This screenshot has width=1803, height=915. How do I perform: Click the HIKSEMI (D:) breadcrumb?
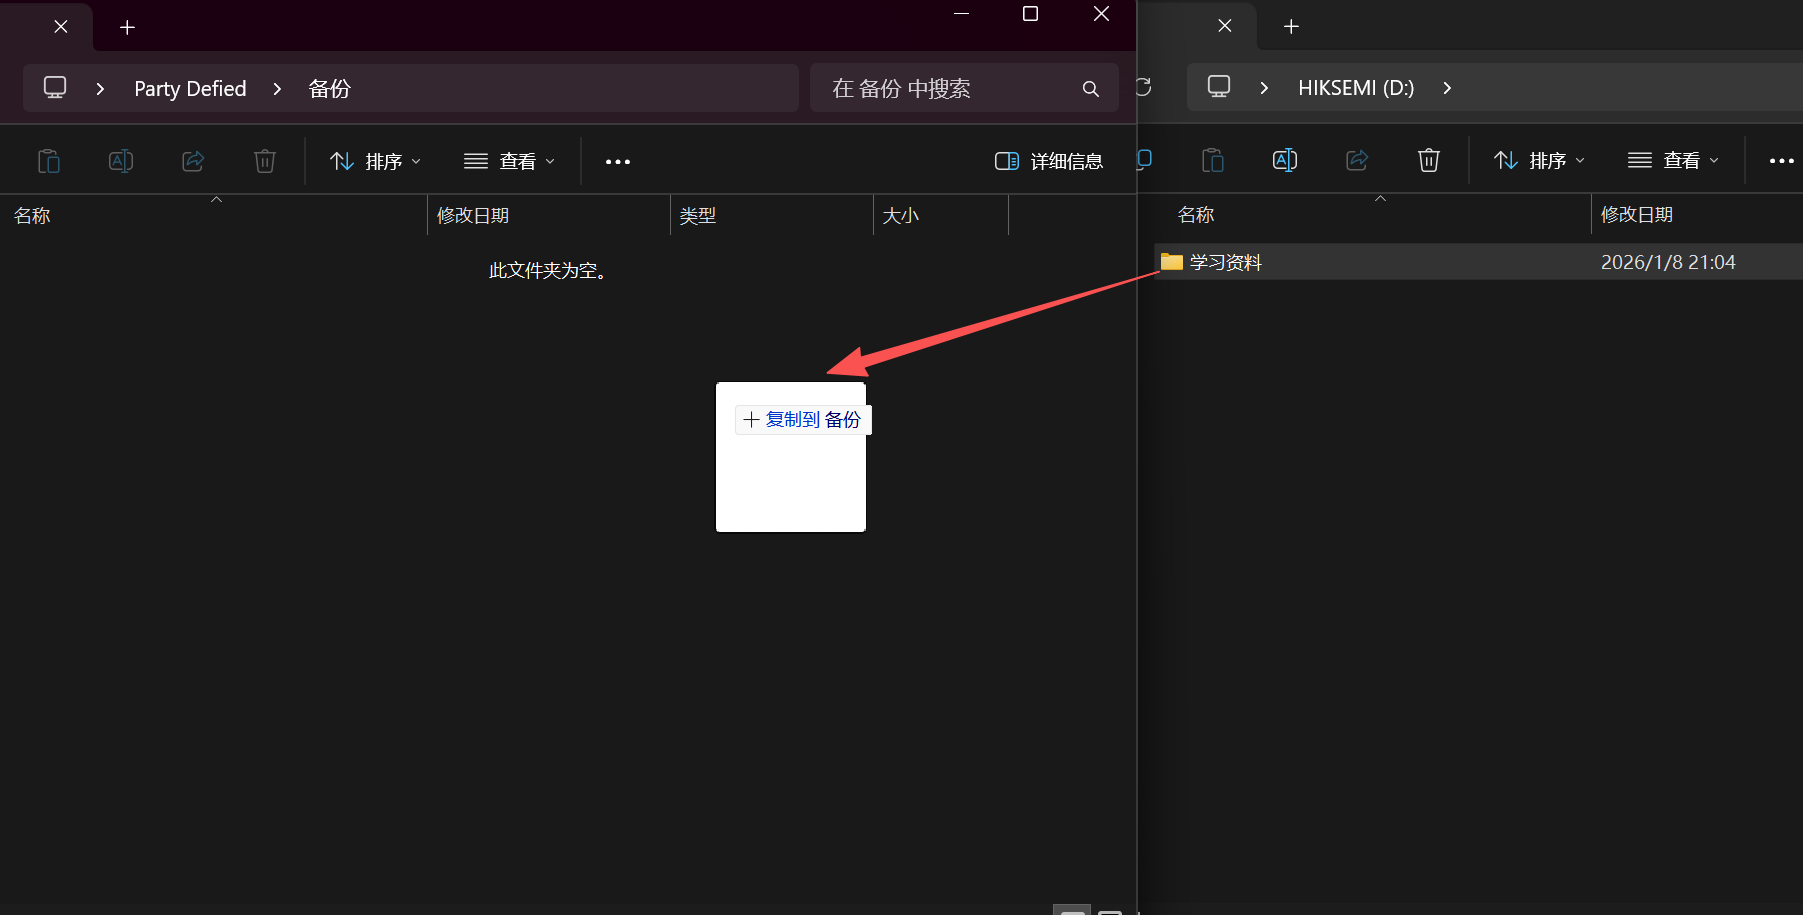coord(1356,88)
